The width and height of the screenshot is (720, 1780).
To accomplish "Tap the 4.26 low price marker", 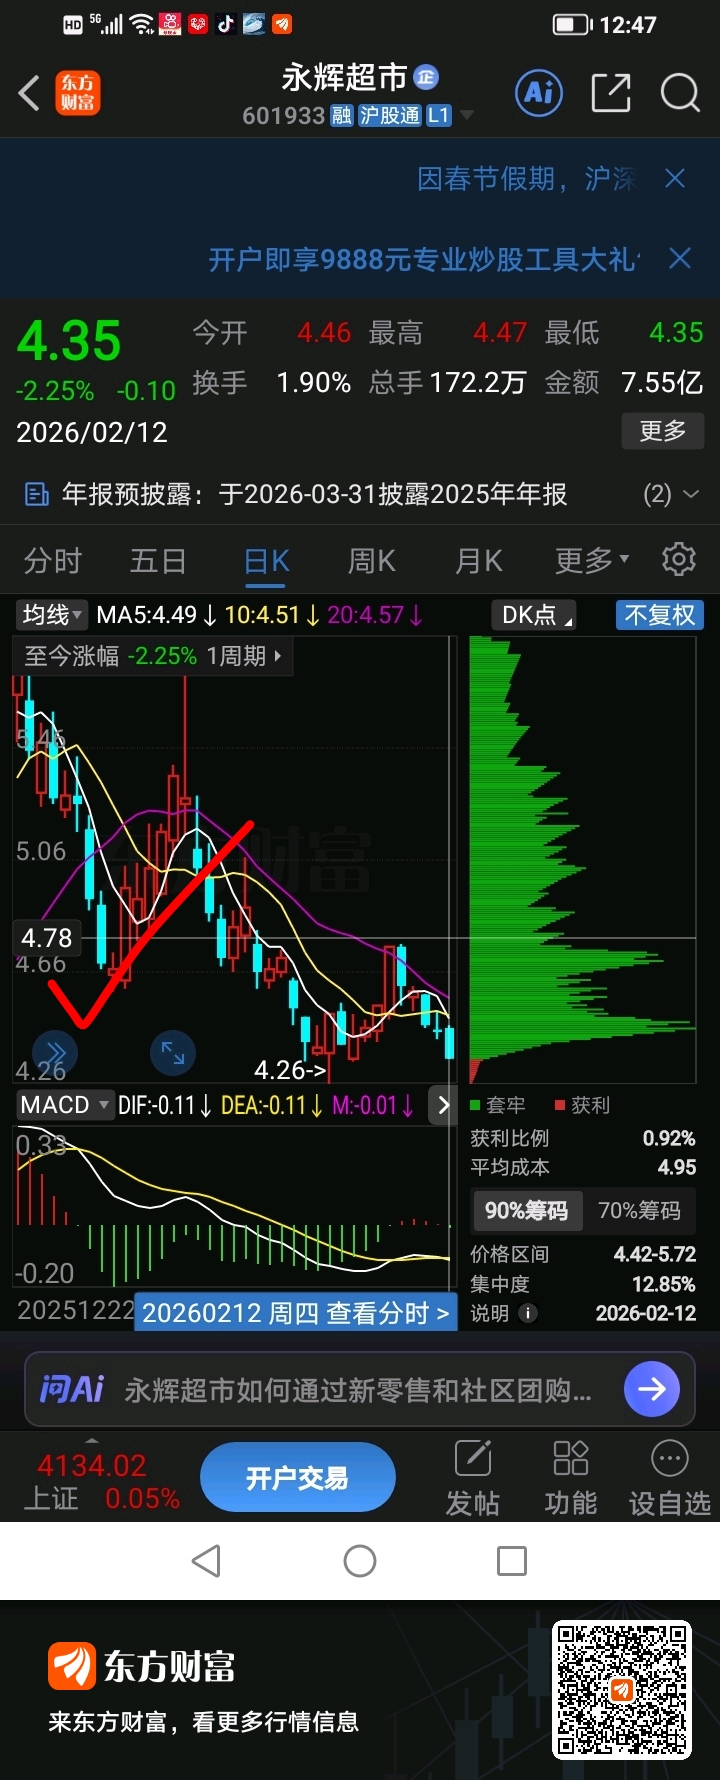I will point(290,1070).
